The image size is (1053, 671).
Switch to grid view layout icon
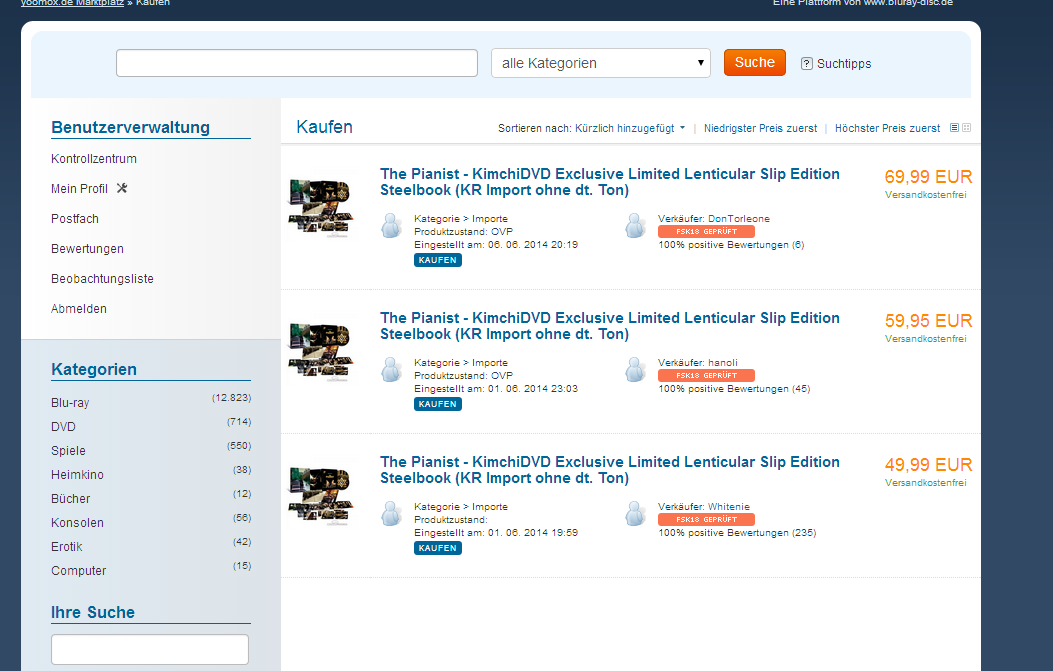pyautogui.click(x=966, y=128)
